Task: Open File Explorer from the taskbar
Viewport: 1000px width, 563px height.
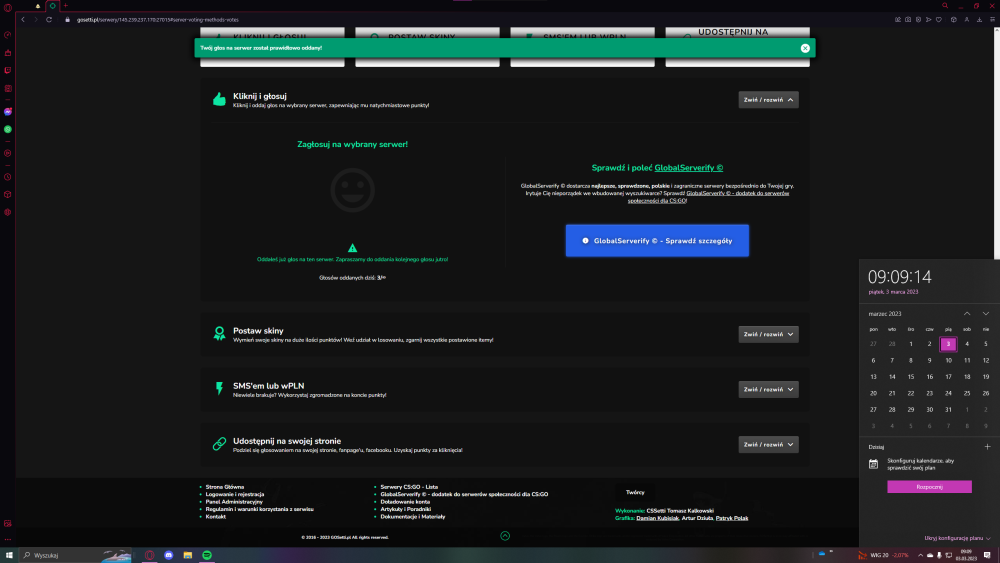Action: coord(188,555)
